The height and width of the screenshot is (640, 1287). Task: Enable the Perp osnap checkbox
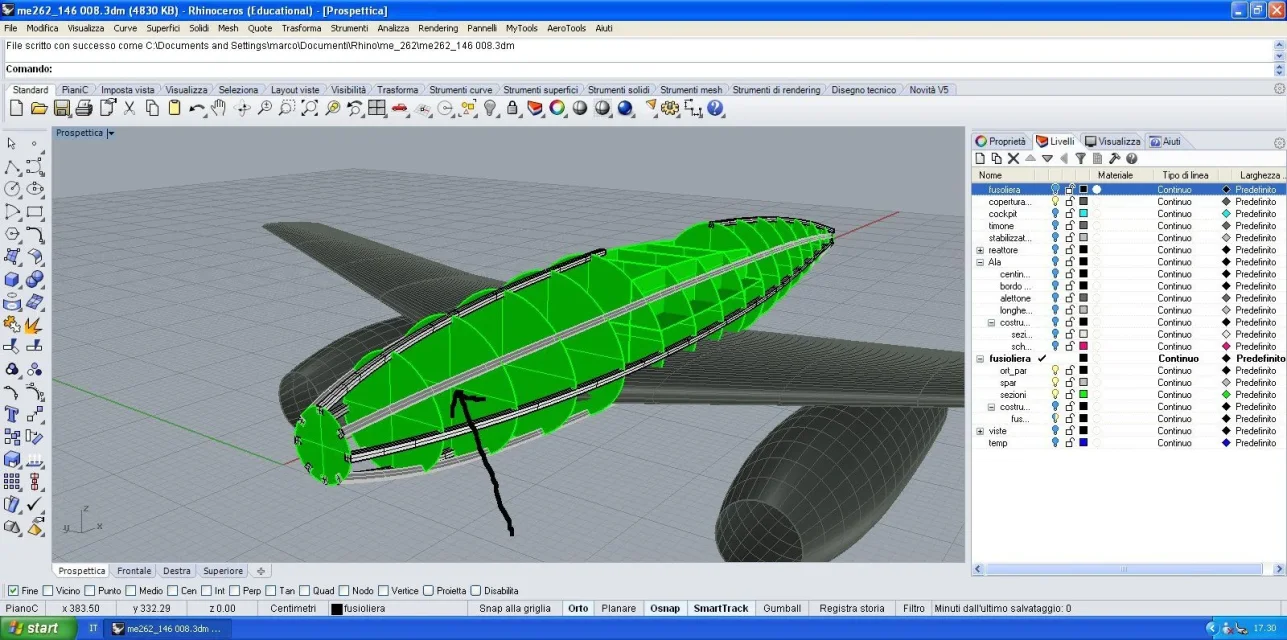click(237, 591)
